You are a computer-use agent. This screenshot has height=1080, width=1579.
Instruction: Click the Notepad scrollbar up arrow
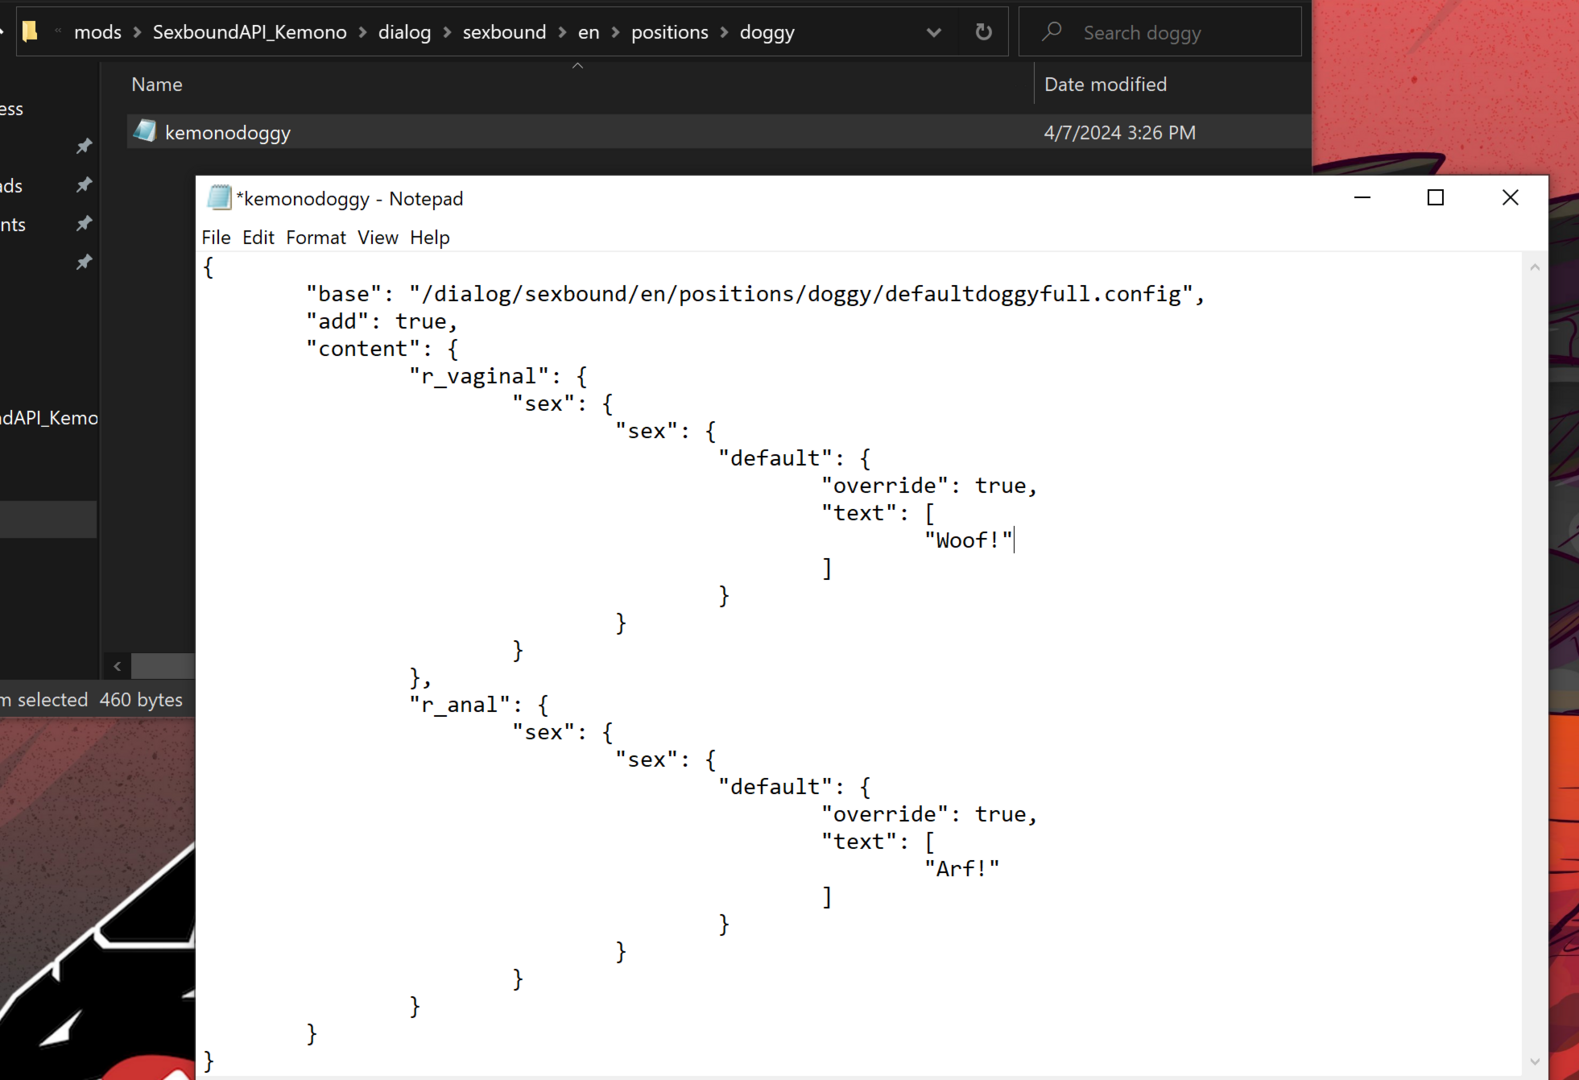pyautogui.click(x=1535, y=267)
